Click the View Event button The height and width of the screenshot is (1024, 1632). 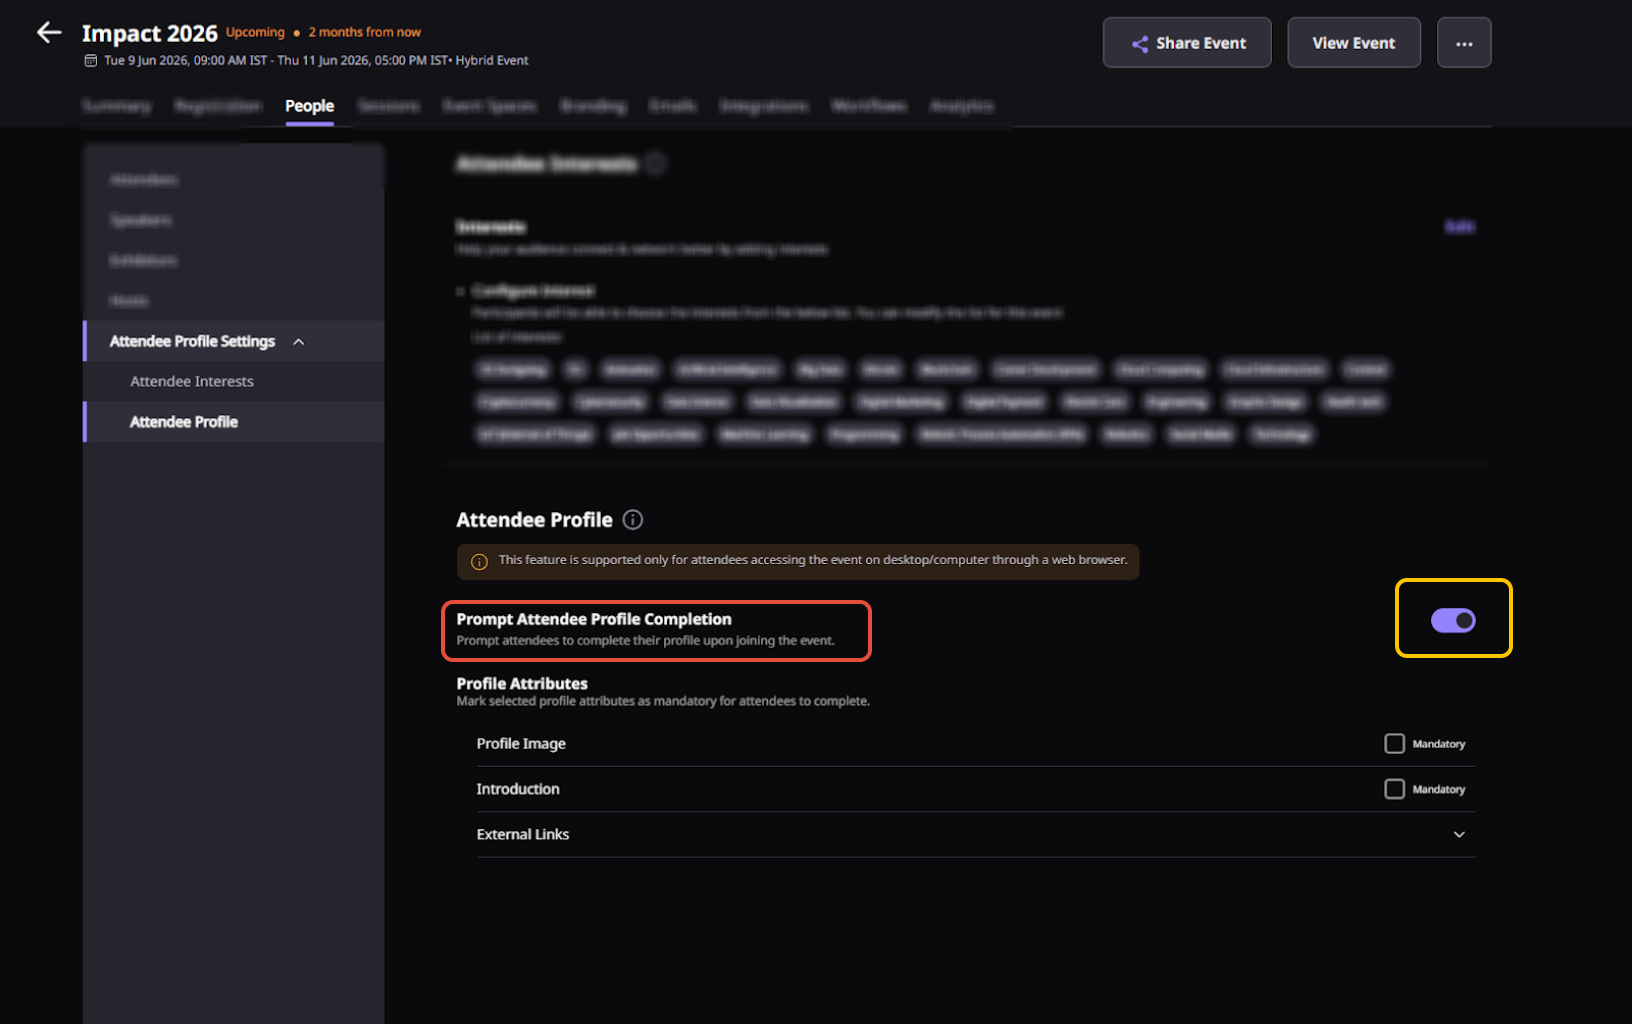[1353, 43]
